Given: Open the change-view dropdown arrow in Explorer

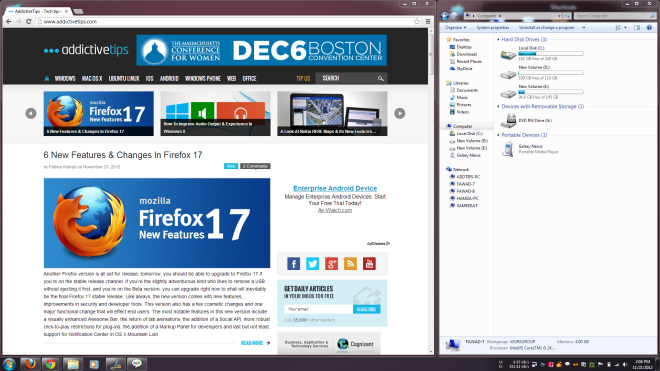Looking at the screenshot, I should click(x=625, y=28).
